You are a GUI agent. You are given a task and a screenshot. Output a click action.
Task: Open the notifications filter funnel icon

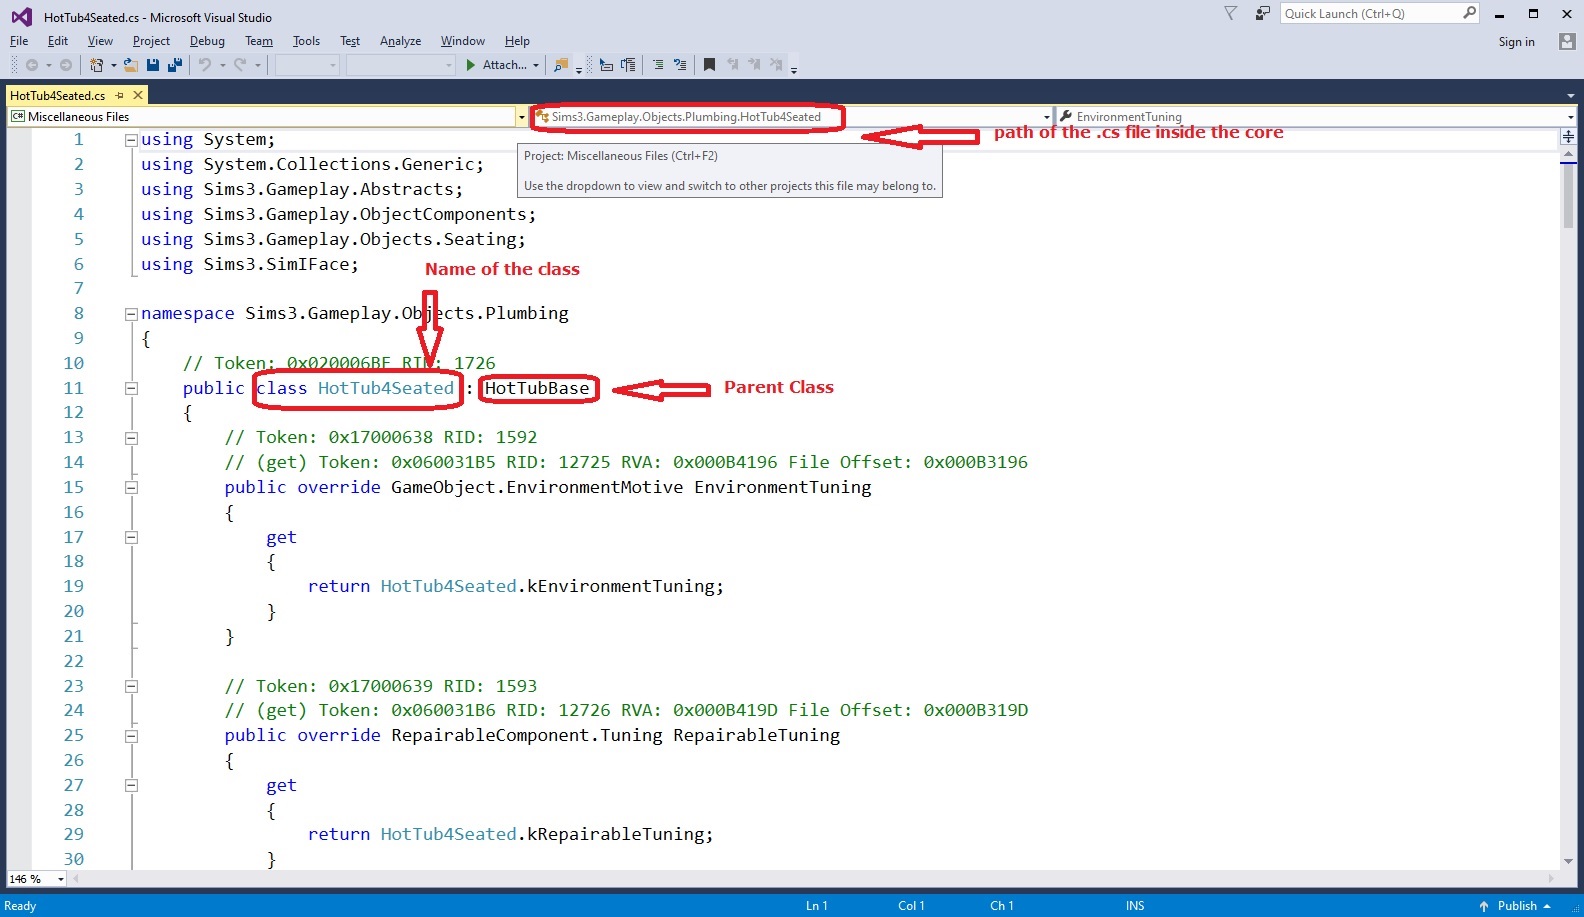tap(1231, 13)
